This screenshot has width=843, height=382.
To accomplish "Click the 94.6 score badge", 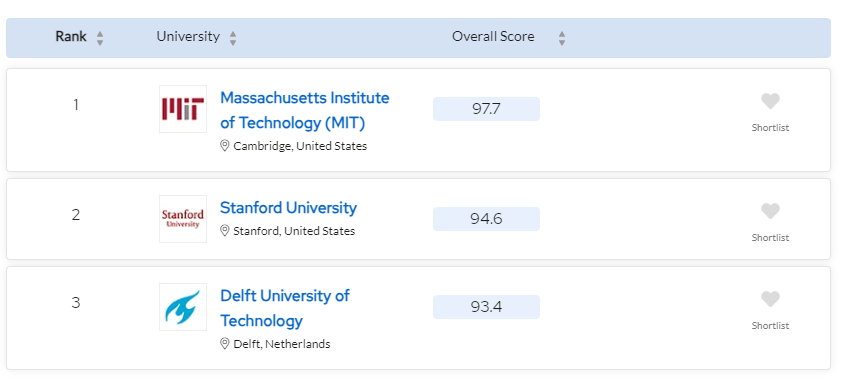I will click(486, 219).
